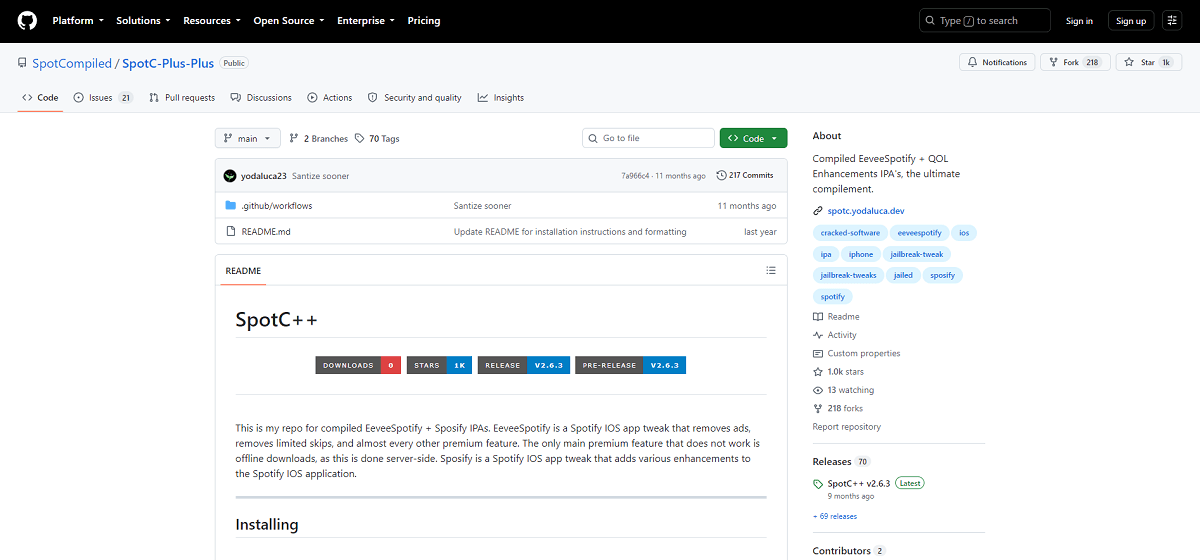1200x560 pixels.
Task: Select the eeveespotify topic tag
Action: tap(918, 232)
